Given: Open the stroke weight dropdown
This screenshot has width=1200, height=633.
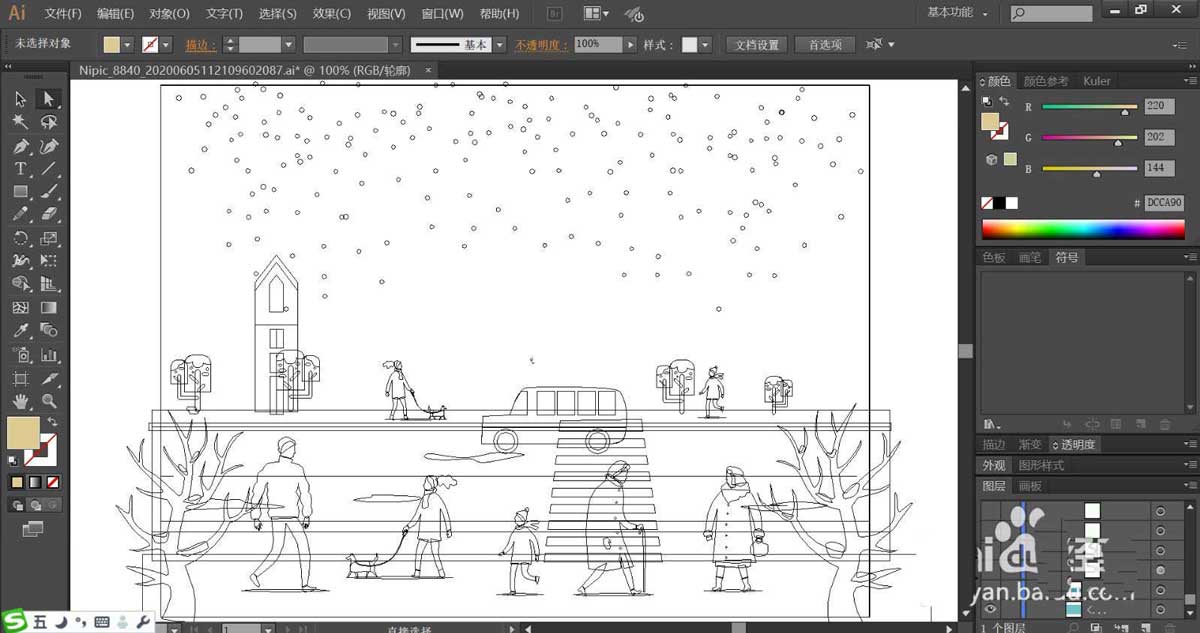Looking at the screenshot, I should 288,45.
